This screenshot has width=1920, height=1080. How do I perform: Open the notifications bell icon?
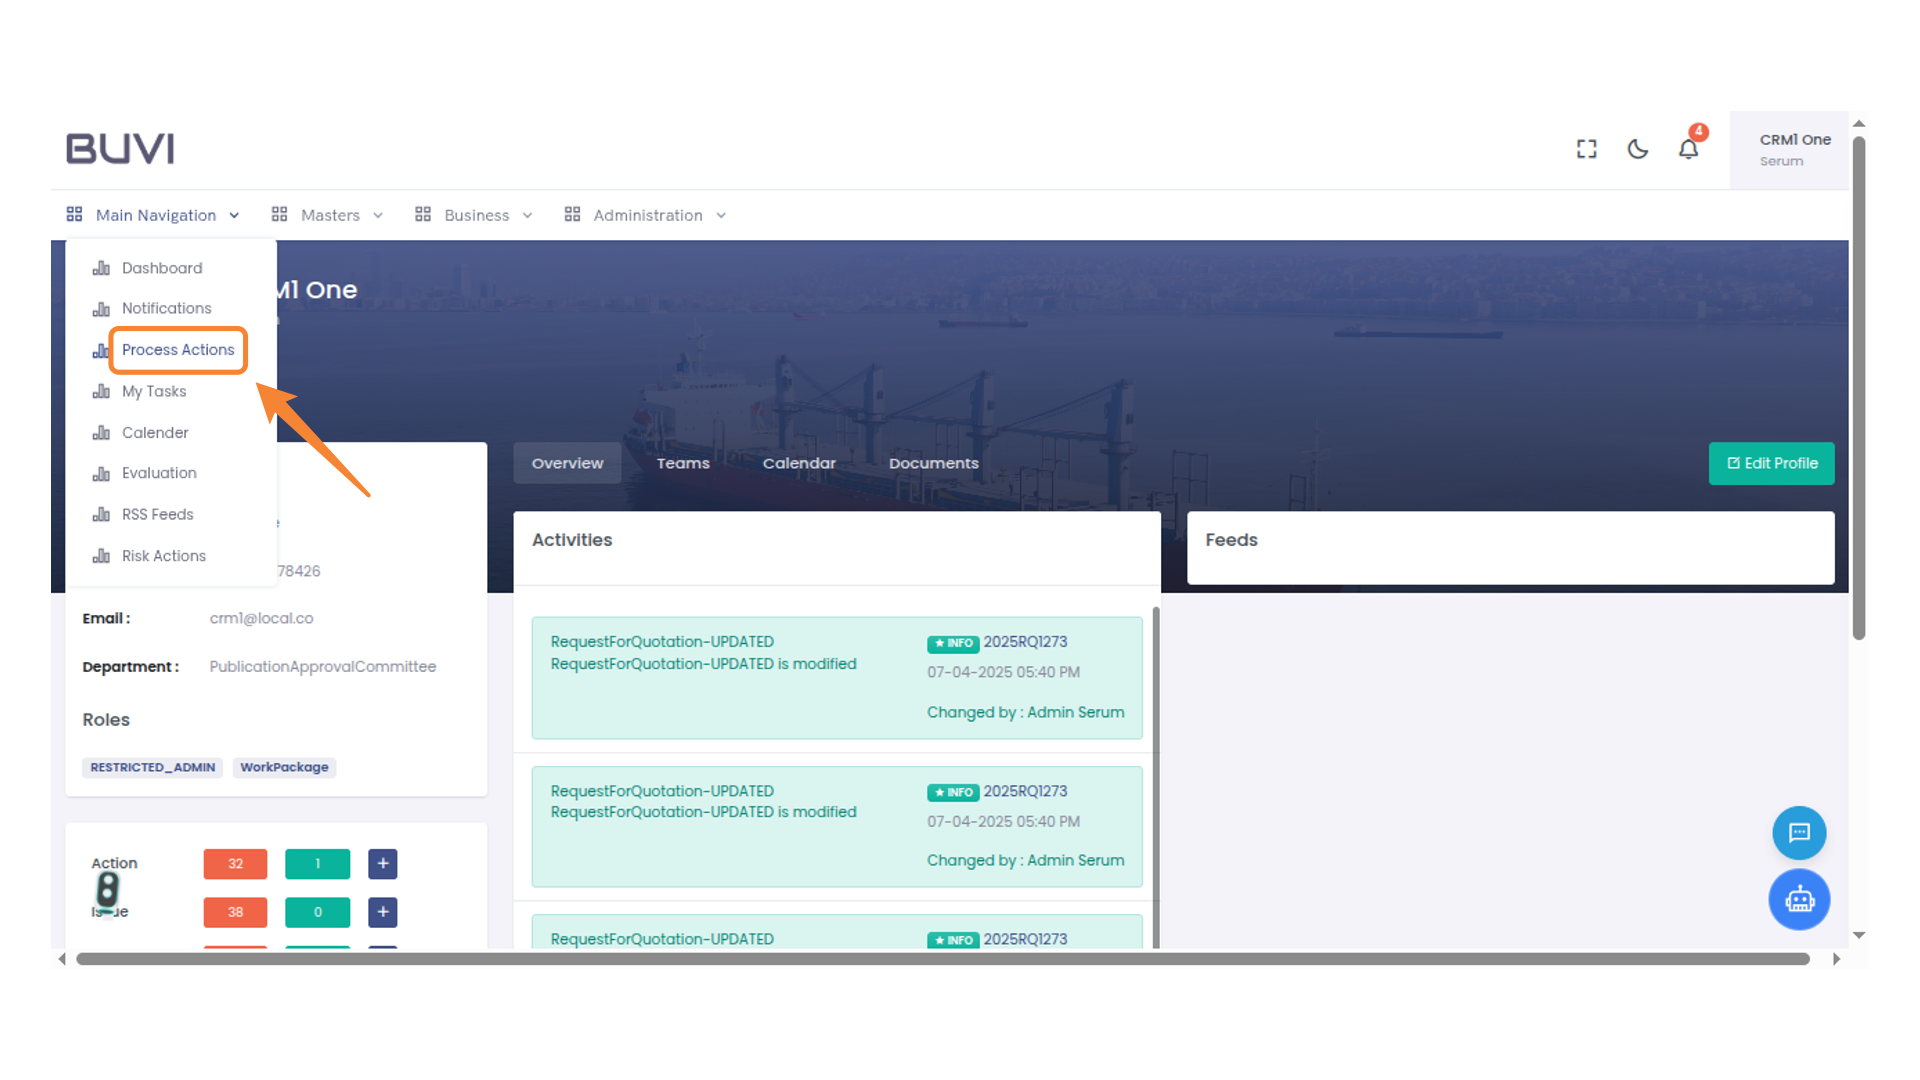point(1688,148)
